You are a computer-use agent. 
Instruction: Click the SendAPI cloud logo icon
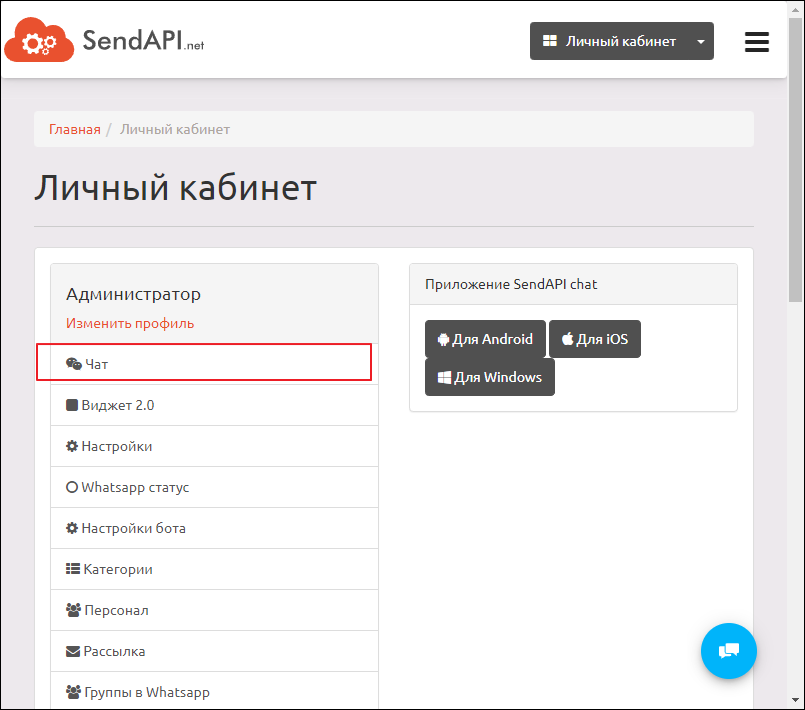[38, 42]
